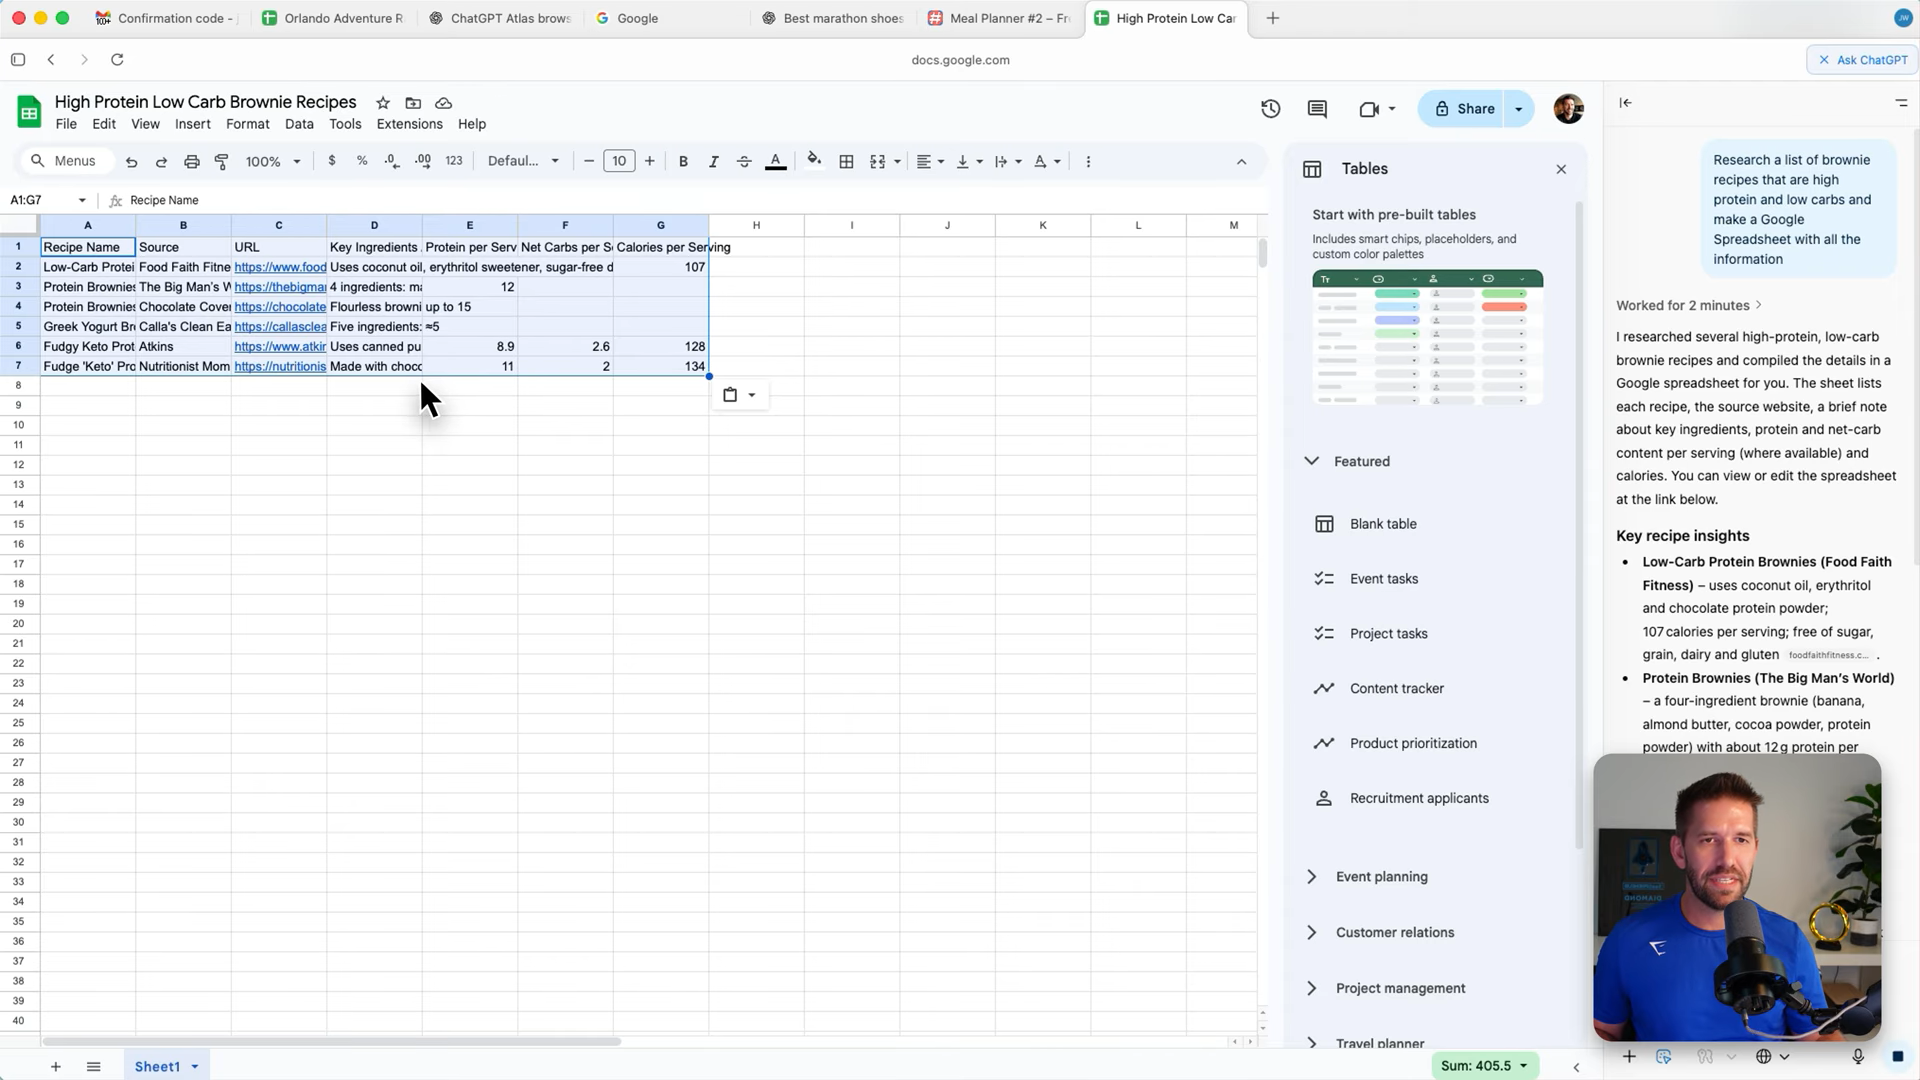Click the font size input field
Image resolution: width=1920 pixels, height=1080 pixels.
619,161
